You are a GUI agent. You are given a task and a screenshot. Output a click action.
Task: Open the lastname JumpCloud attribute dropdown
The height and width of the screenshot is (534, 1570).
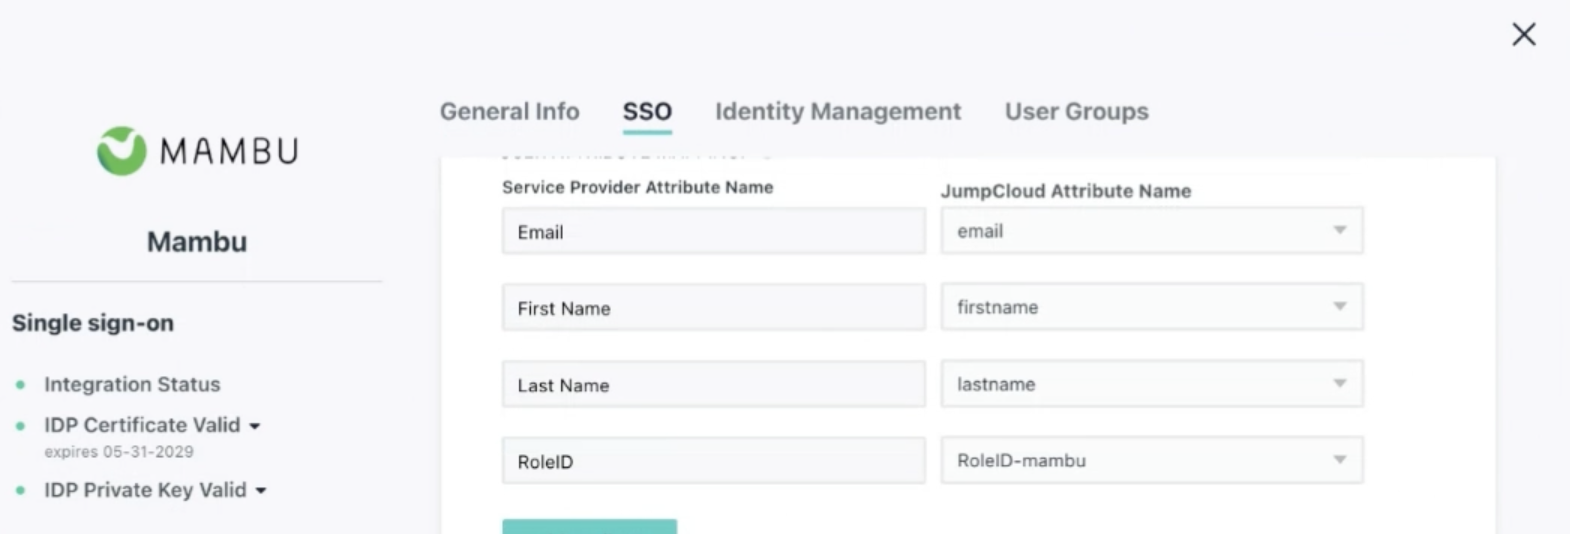point(1152,384)
